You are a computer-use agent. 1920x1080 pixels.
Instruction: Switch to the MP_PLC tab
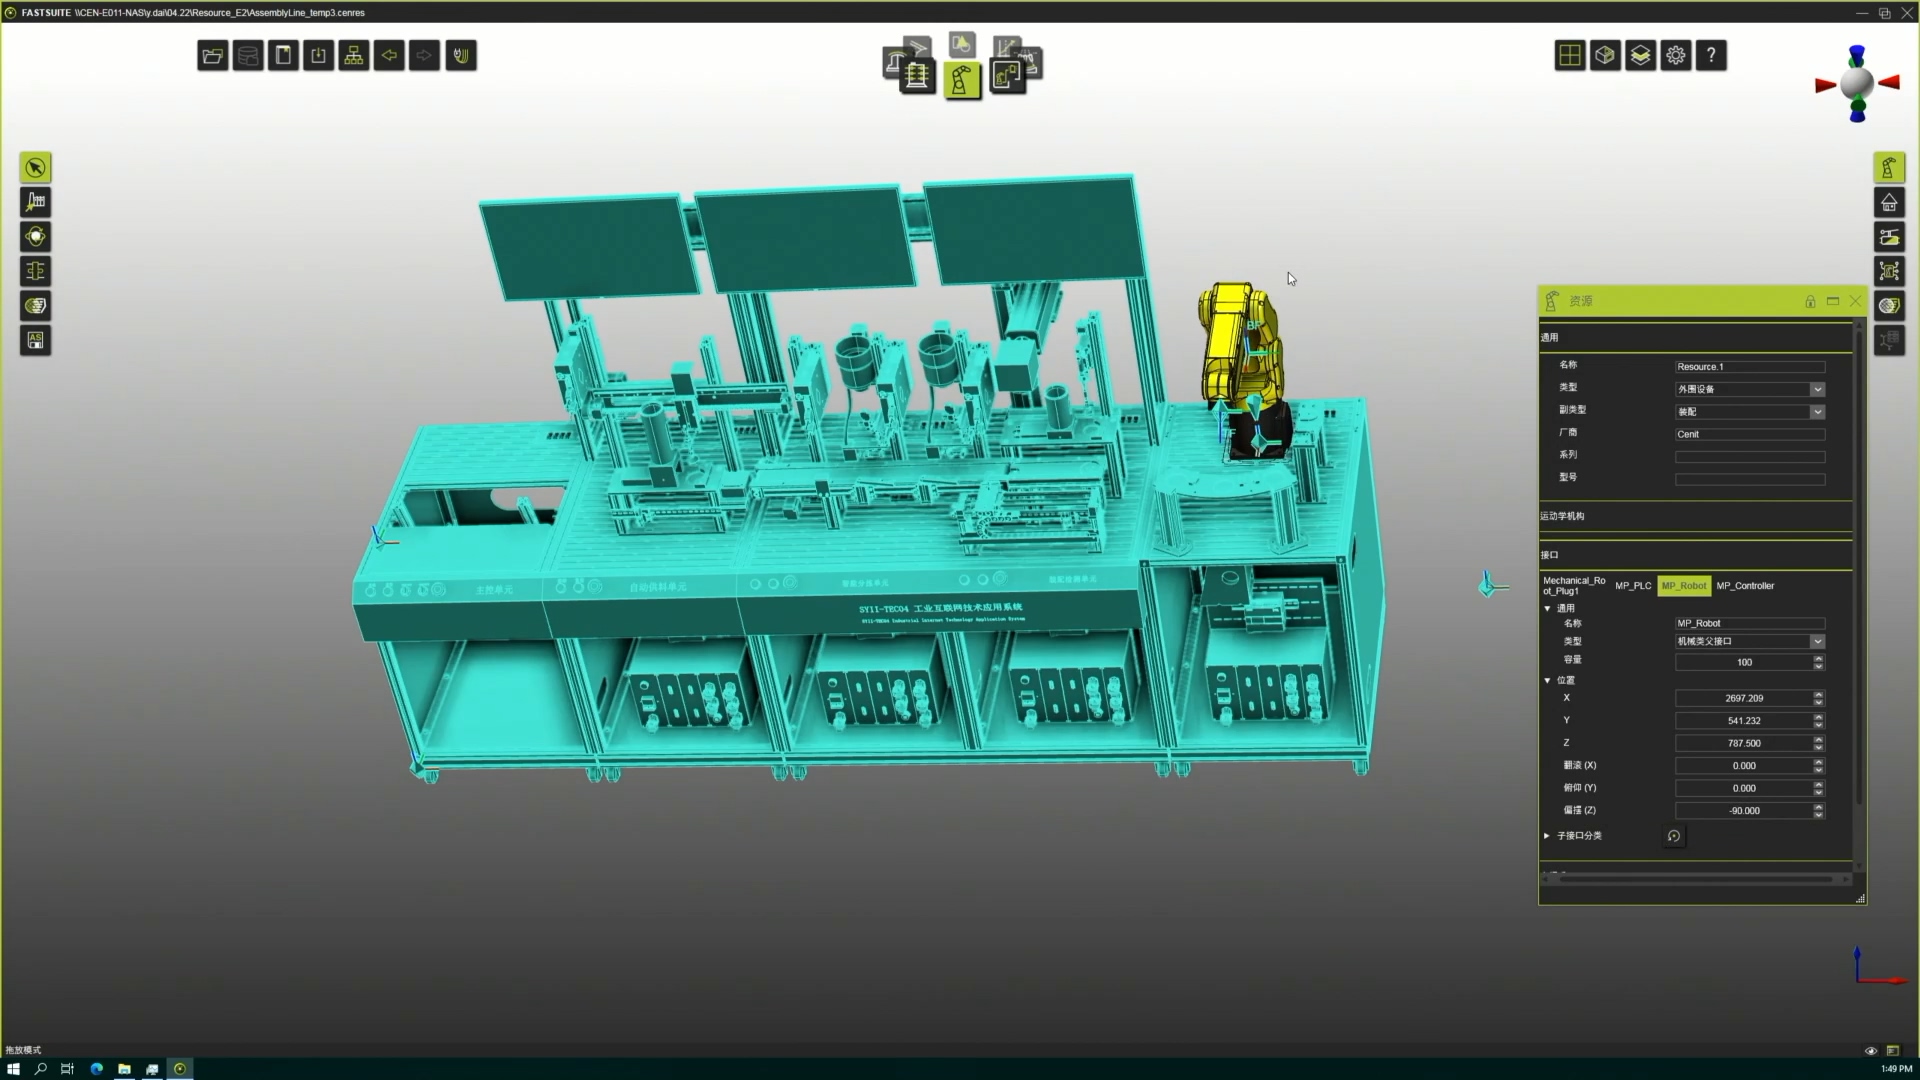click(1633, 586)
